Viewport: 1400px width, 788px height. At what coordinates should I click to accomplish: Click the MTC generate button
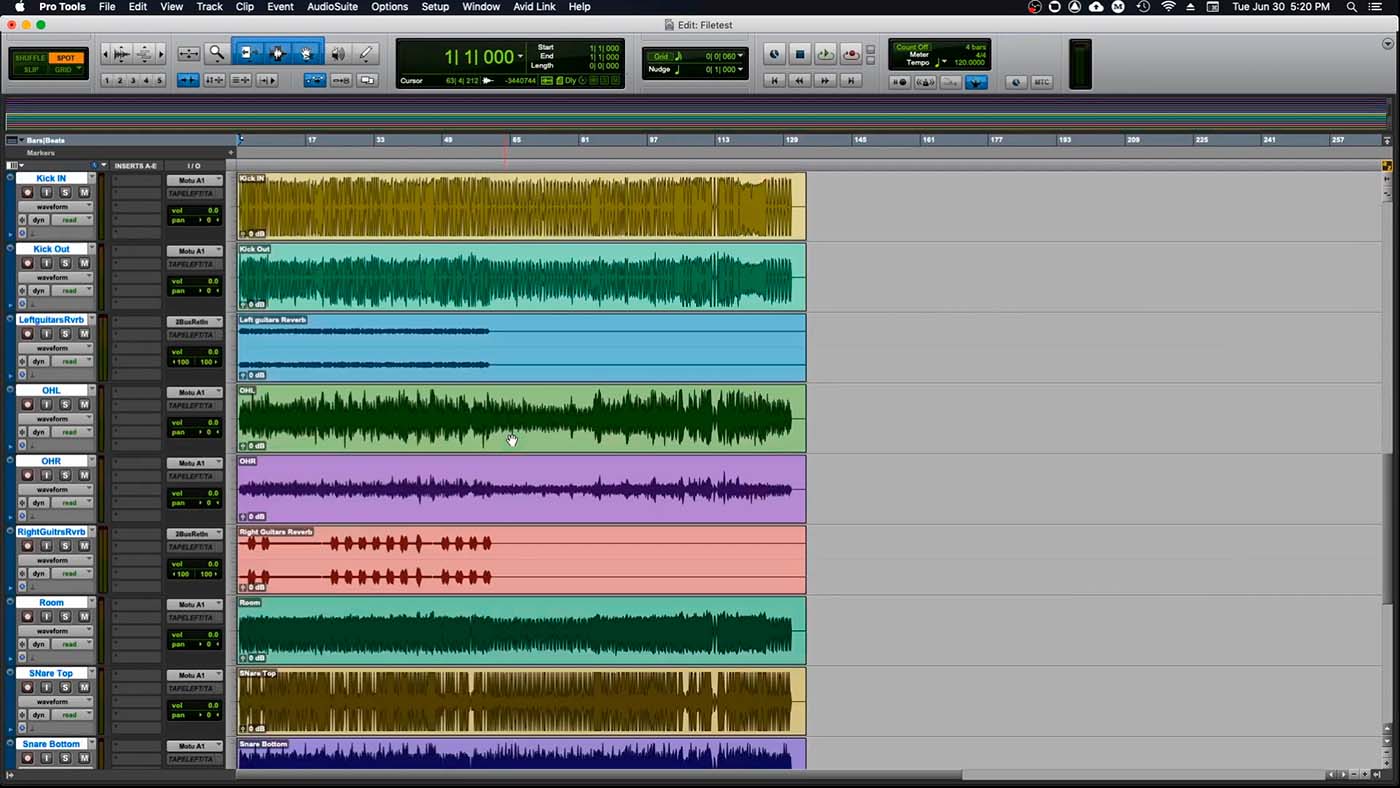(x=1041, y=82)
